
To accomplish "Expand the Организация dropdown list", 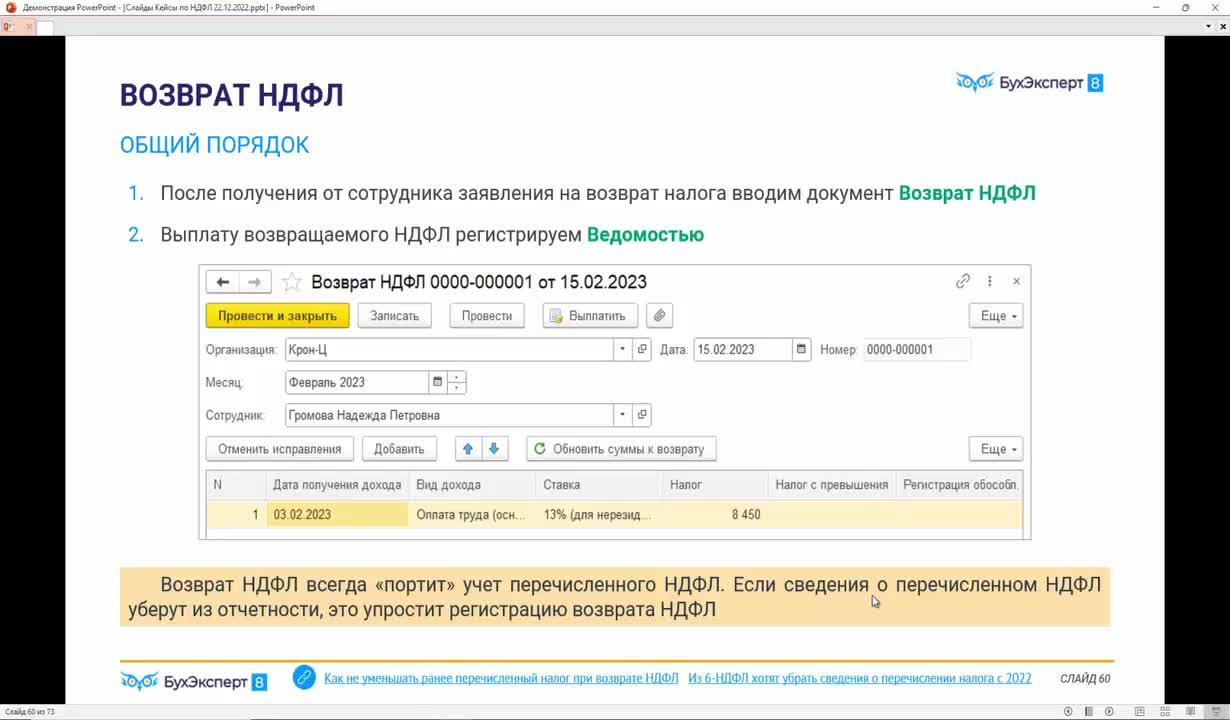I will (x=622, y=350).
